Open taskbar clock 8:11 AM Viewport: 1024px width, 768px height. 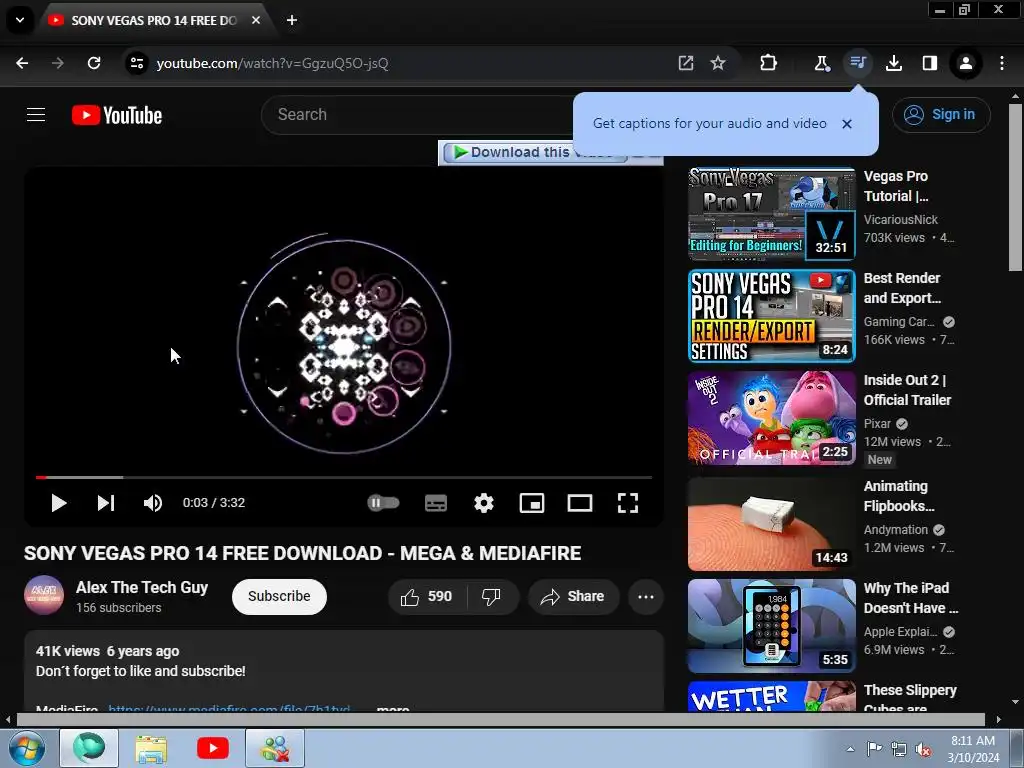973,749
